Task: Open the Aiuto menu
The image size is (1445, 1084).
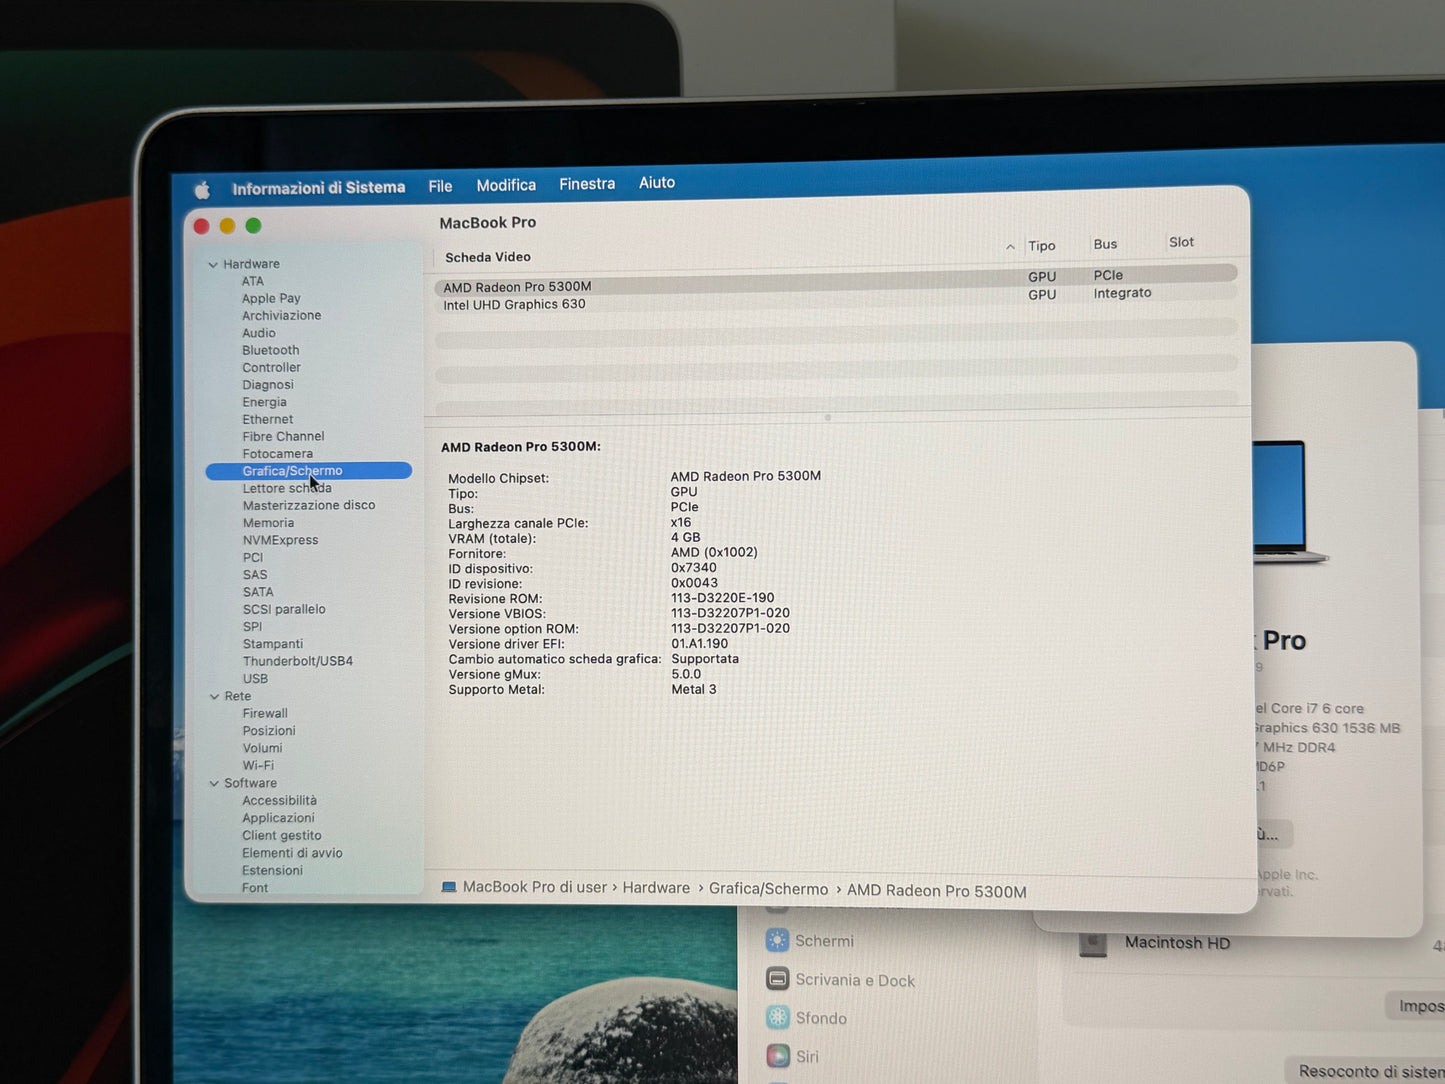Action: tap(657, 183)
